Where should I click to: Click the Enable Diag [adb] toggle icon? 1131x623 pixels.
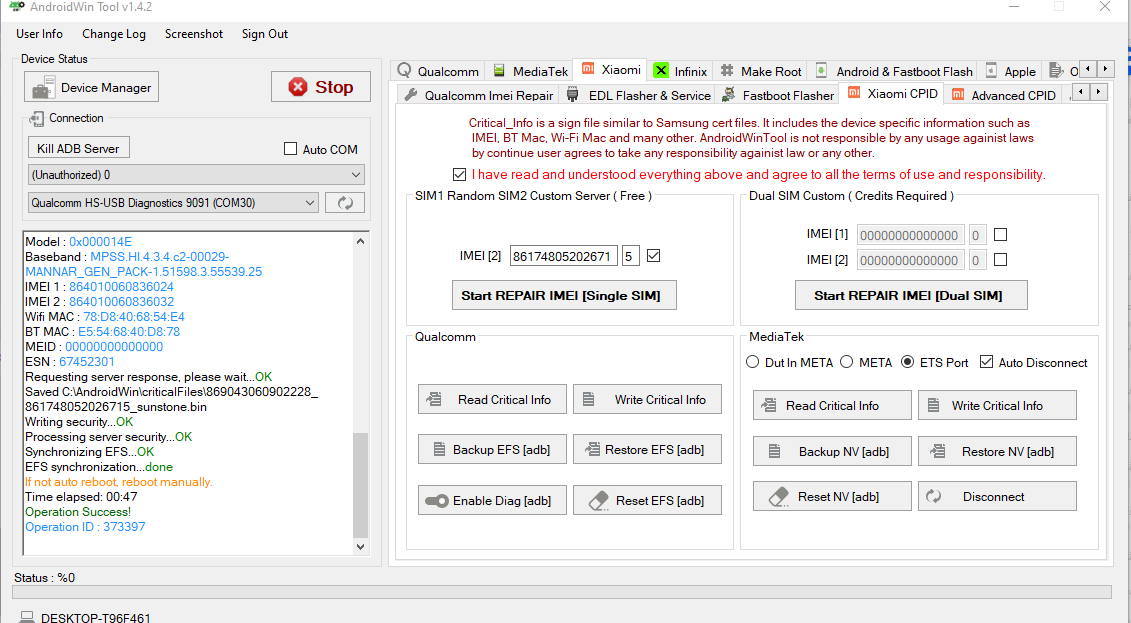pos(437,500)
